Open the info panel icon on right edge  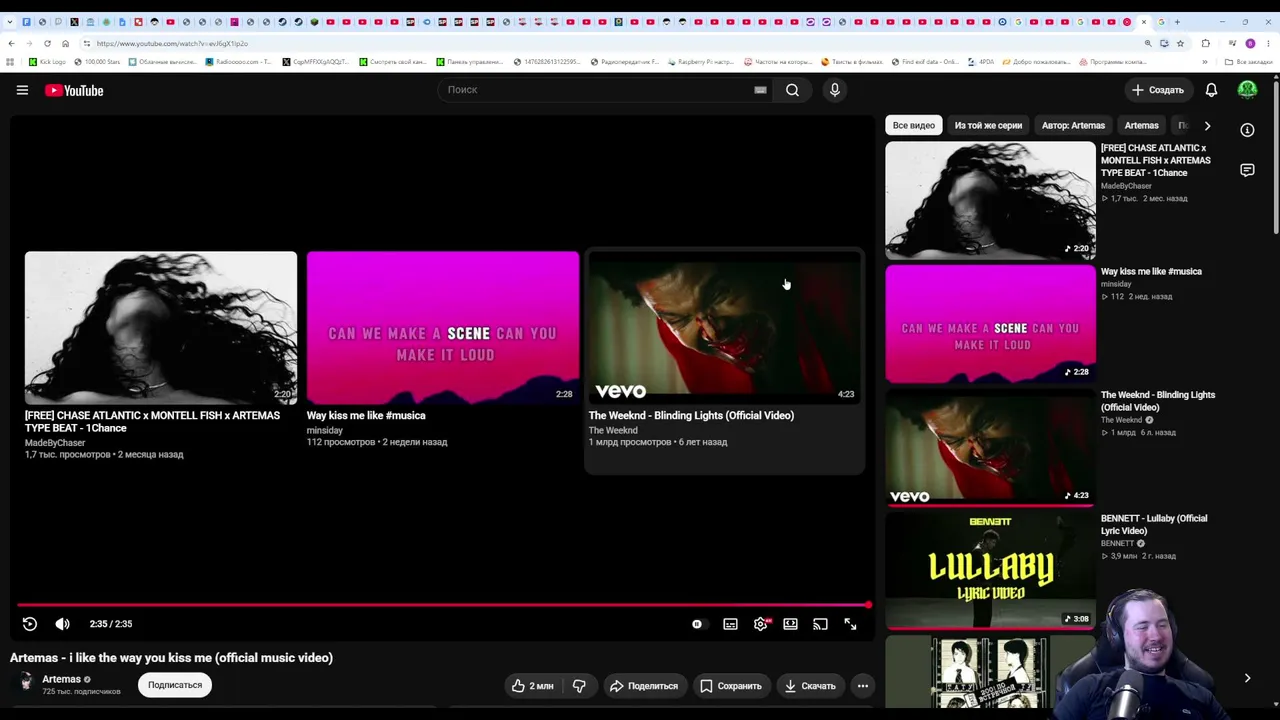(x=1247, y=130)
